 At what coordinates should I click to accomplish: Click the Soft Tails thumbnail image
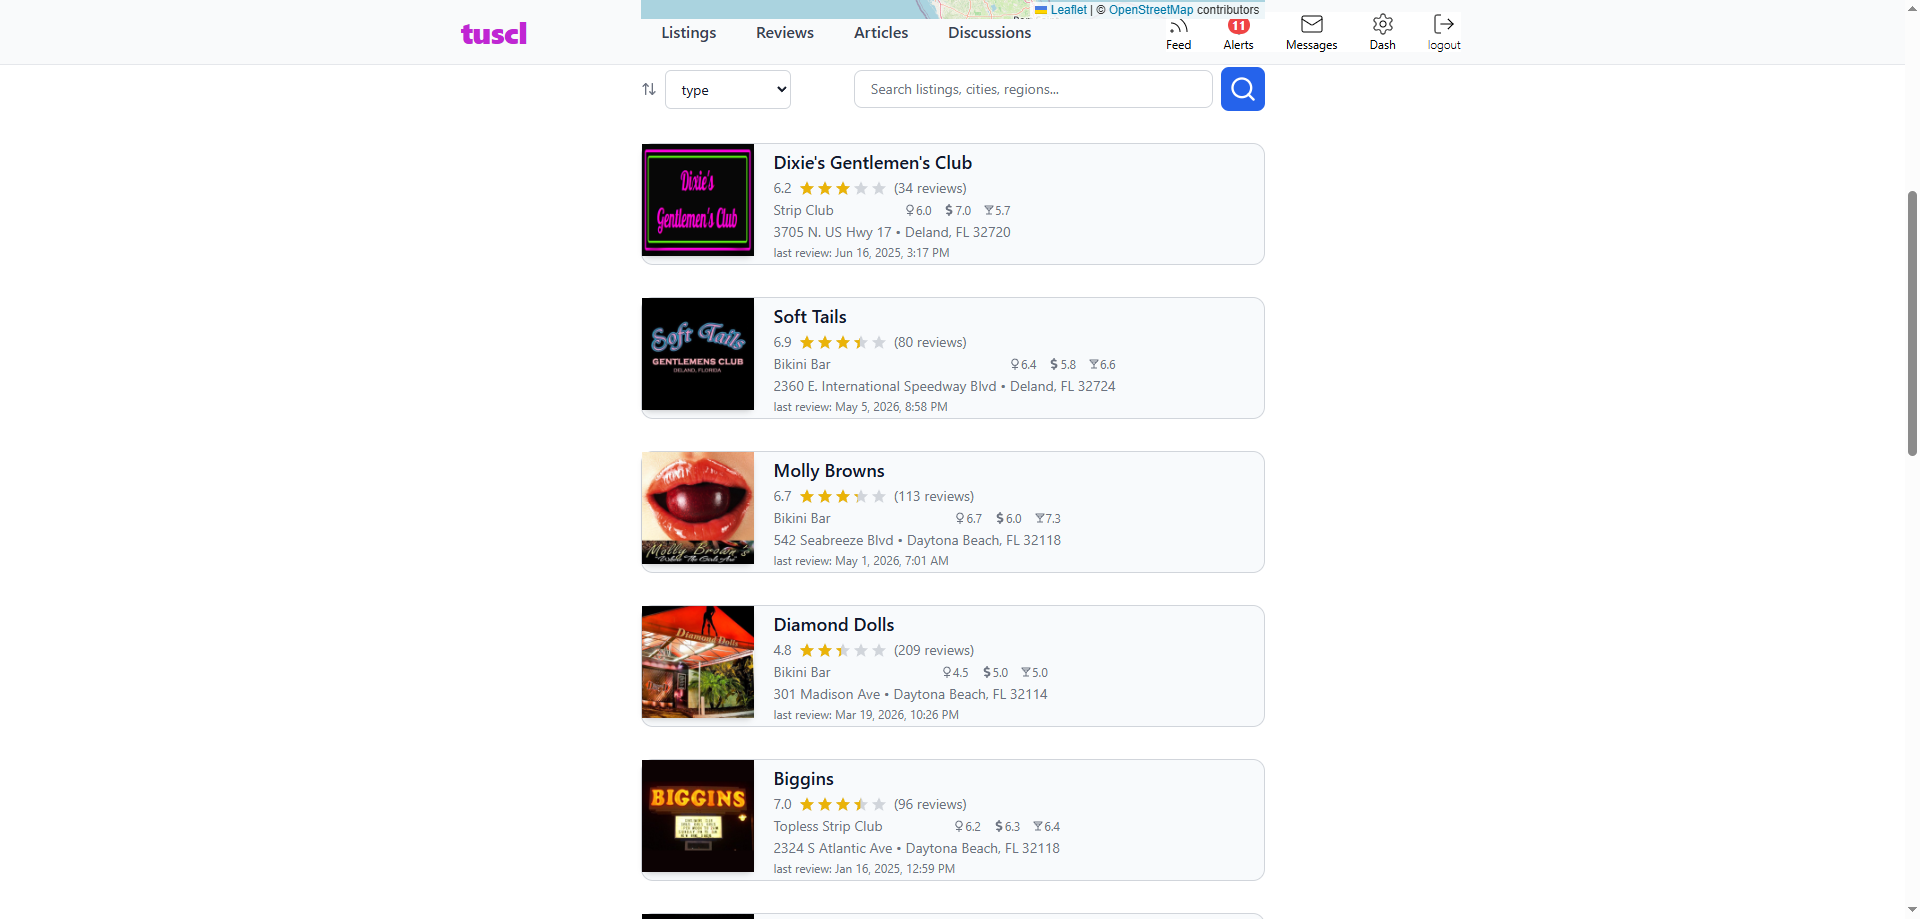(x=698, y=354)
